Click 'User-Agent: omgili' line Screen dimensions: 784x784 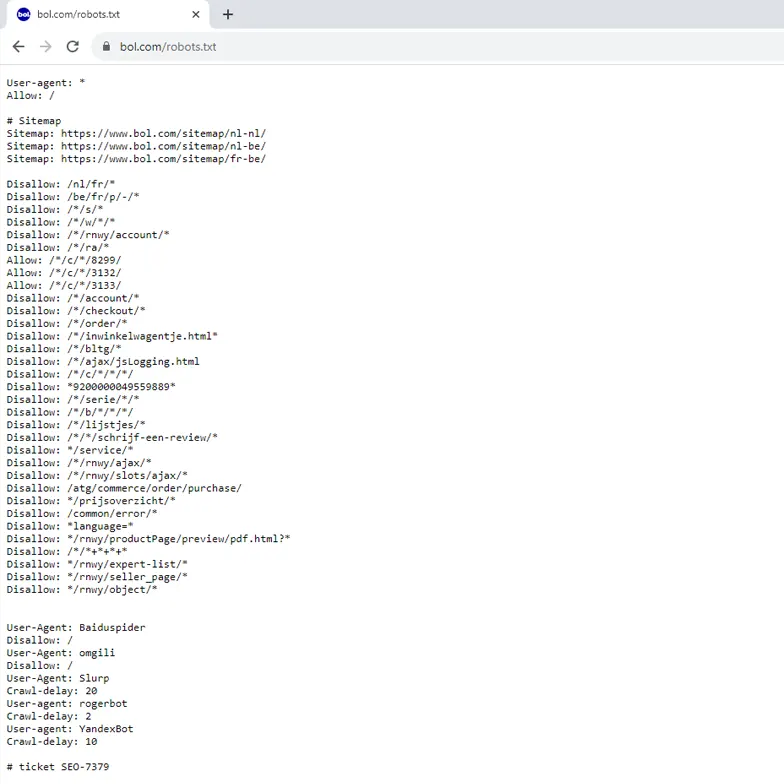click(60, 652)
